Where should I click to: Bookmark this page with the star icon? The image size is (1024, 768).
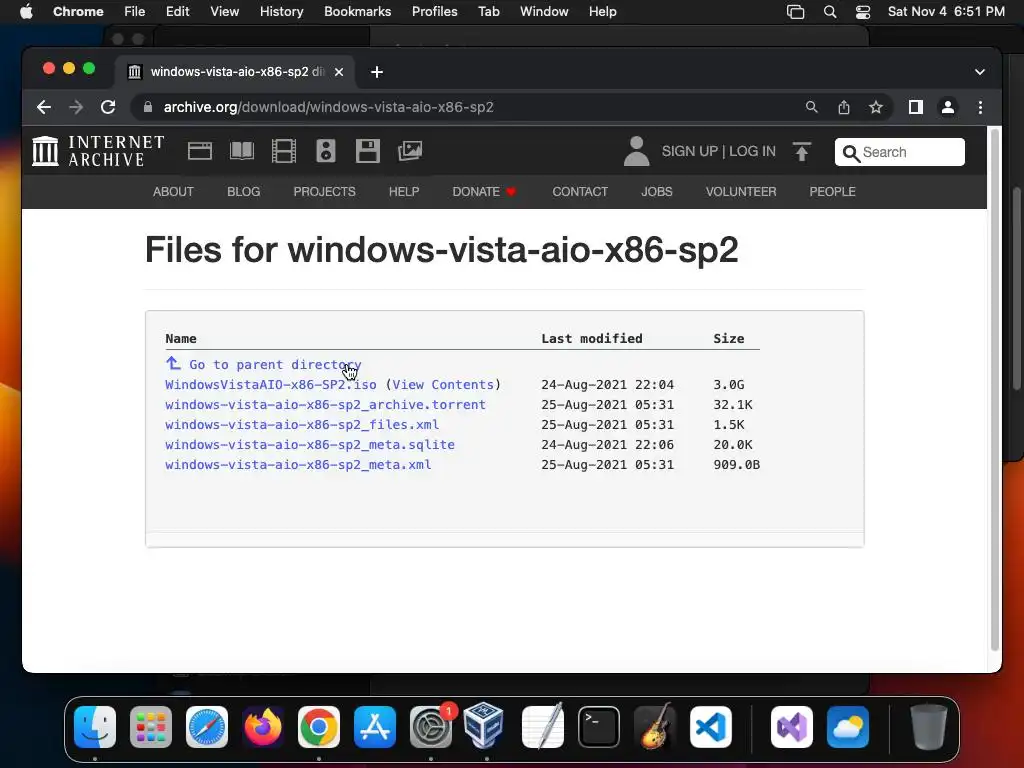point(876,107)
